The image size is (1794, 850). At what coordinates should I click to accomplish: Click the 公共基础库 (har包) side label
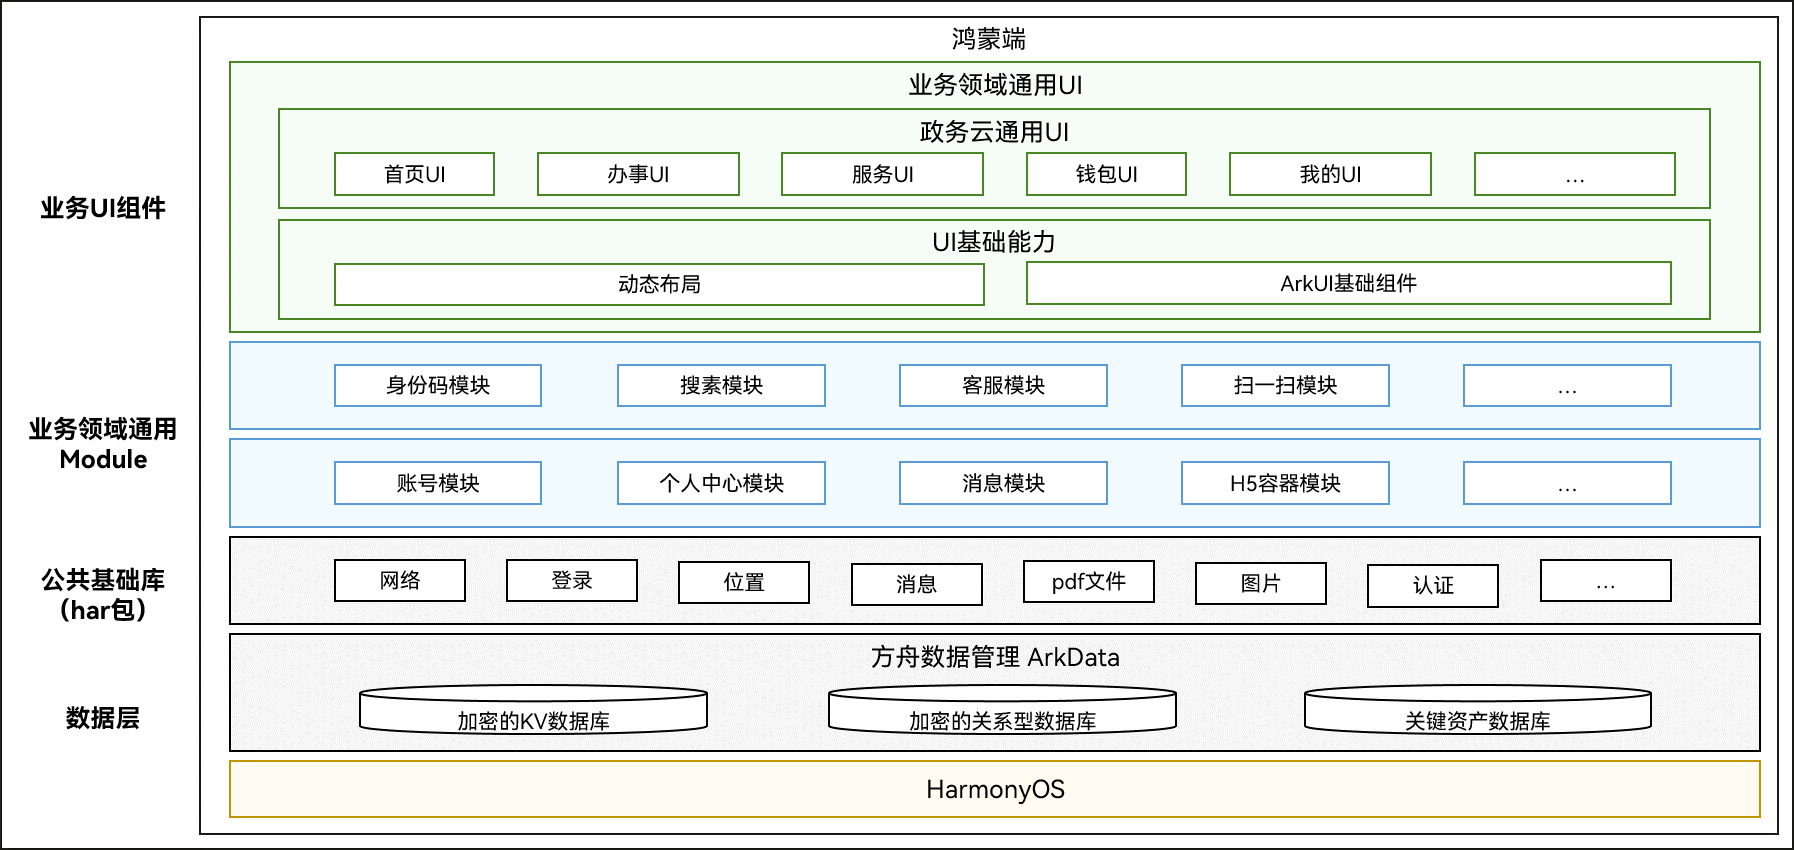103,595
